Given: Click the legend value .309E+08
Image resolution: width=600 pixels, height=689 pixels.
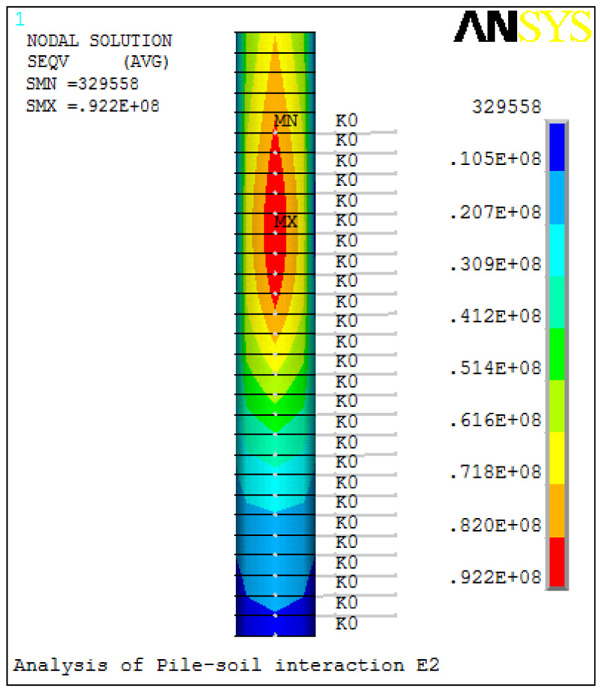Looking at the screenshot, I should pos(496,265).
